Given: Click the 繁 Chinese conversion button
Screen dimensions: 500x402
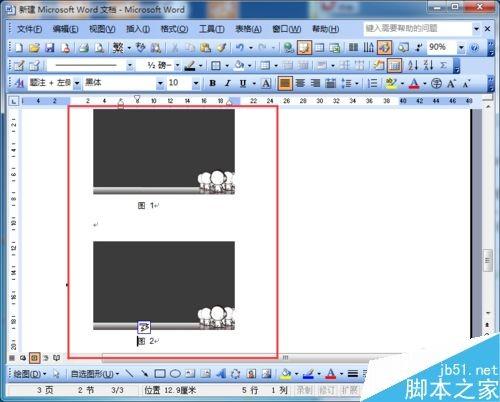Looking at the screenshot, I should pos(118,48).
